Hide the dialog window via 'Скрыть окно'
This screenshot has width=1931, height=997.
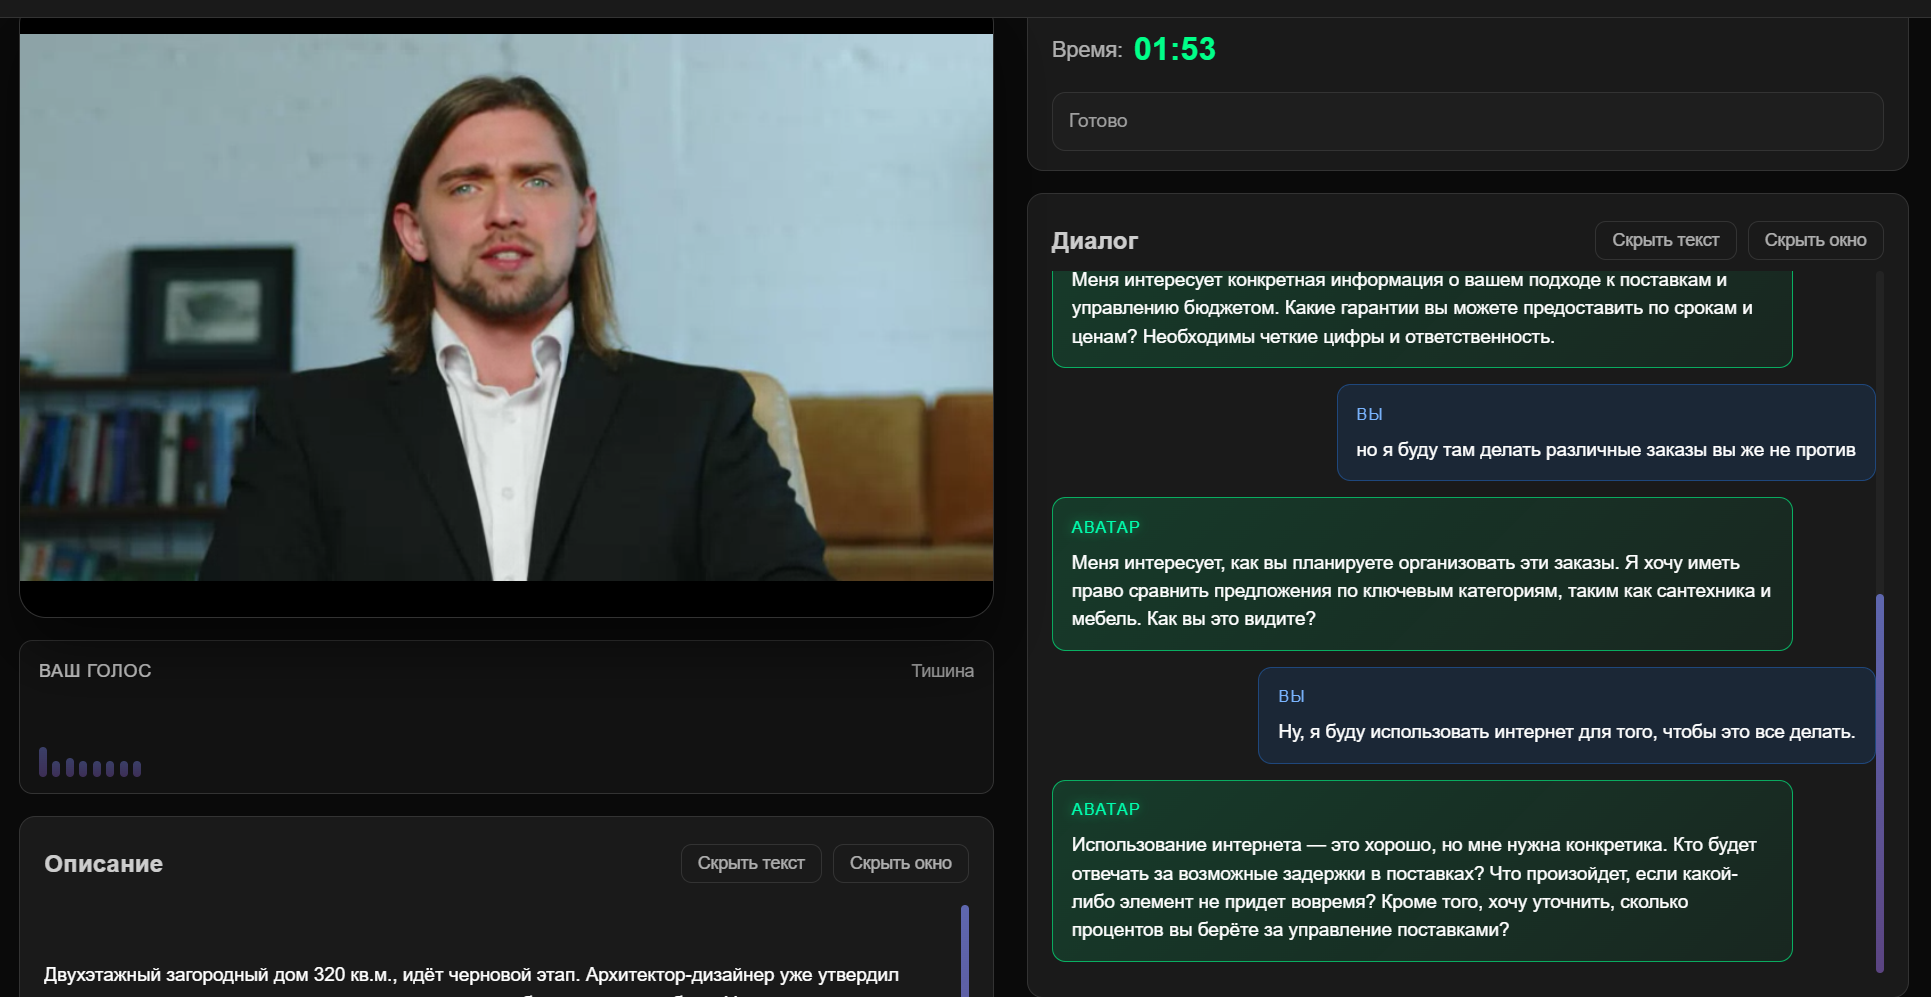coord(1815,240)
